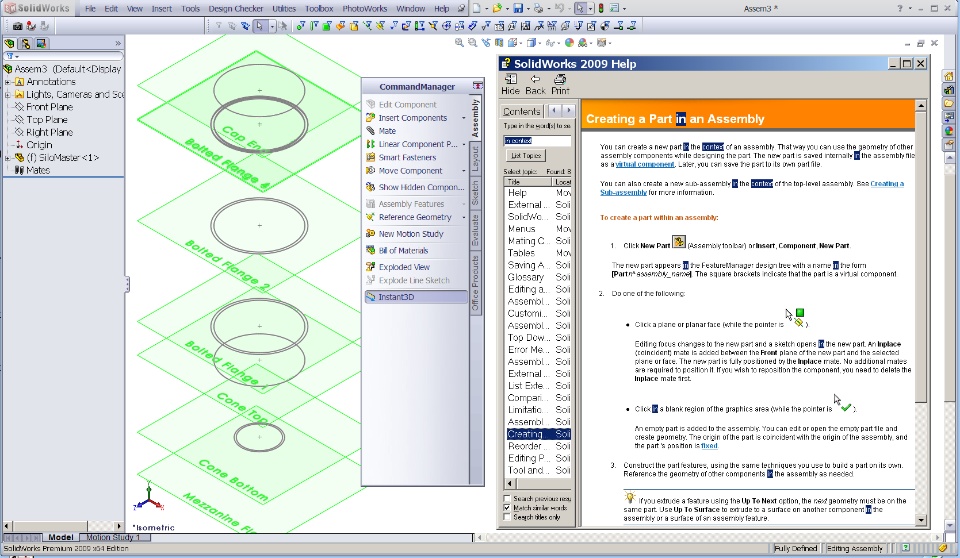The height and width of the screenshot is (558, 960).
Task: Tick the Search previous results checkbox
Action: (x=507, y=499)
